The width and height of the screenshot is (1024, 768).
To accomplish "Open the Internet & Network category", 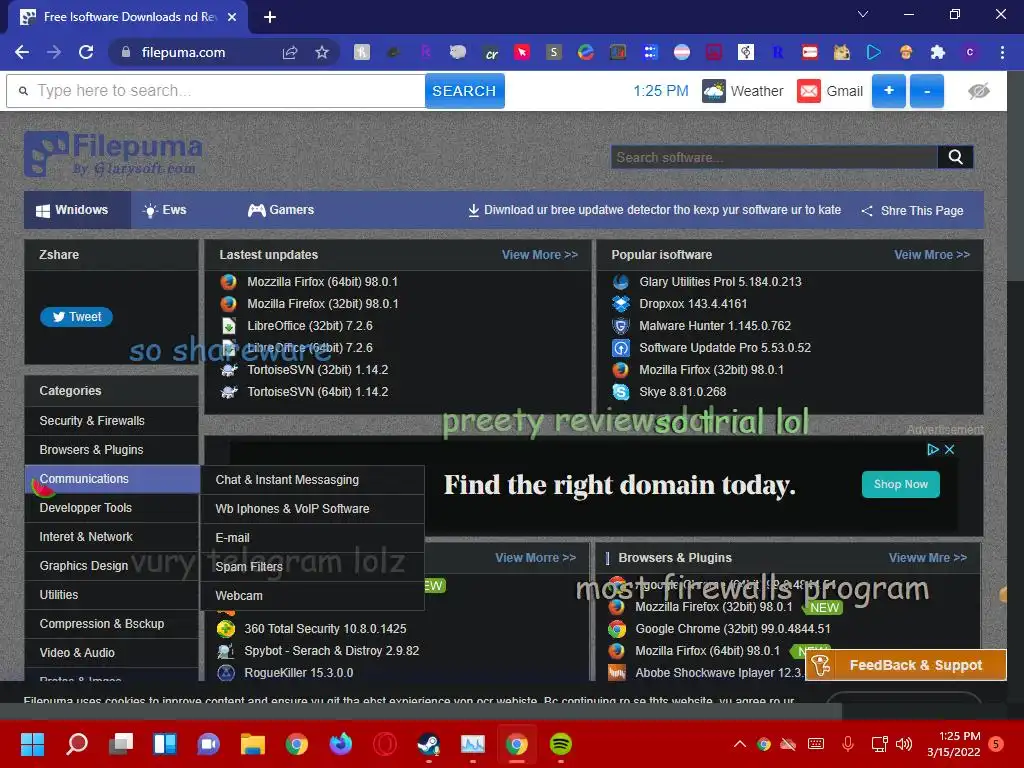I will tap(112, 537).
